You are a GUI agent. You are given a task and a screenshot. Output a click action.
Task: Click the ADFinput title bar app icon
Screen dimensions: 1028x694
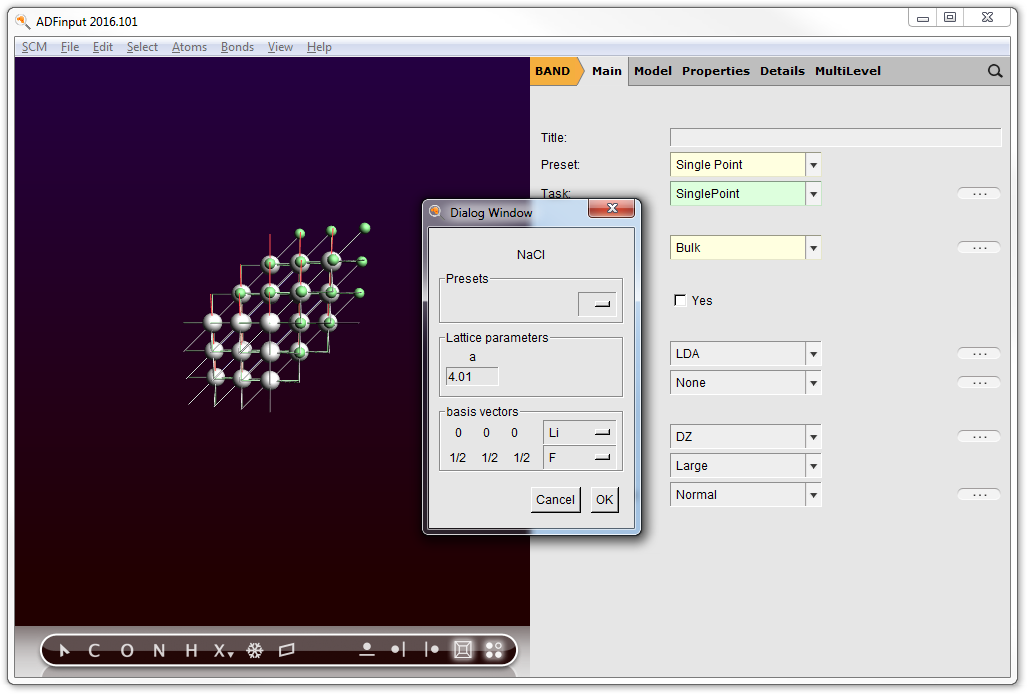tap(22, 21)
